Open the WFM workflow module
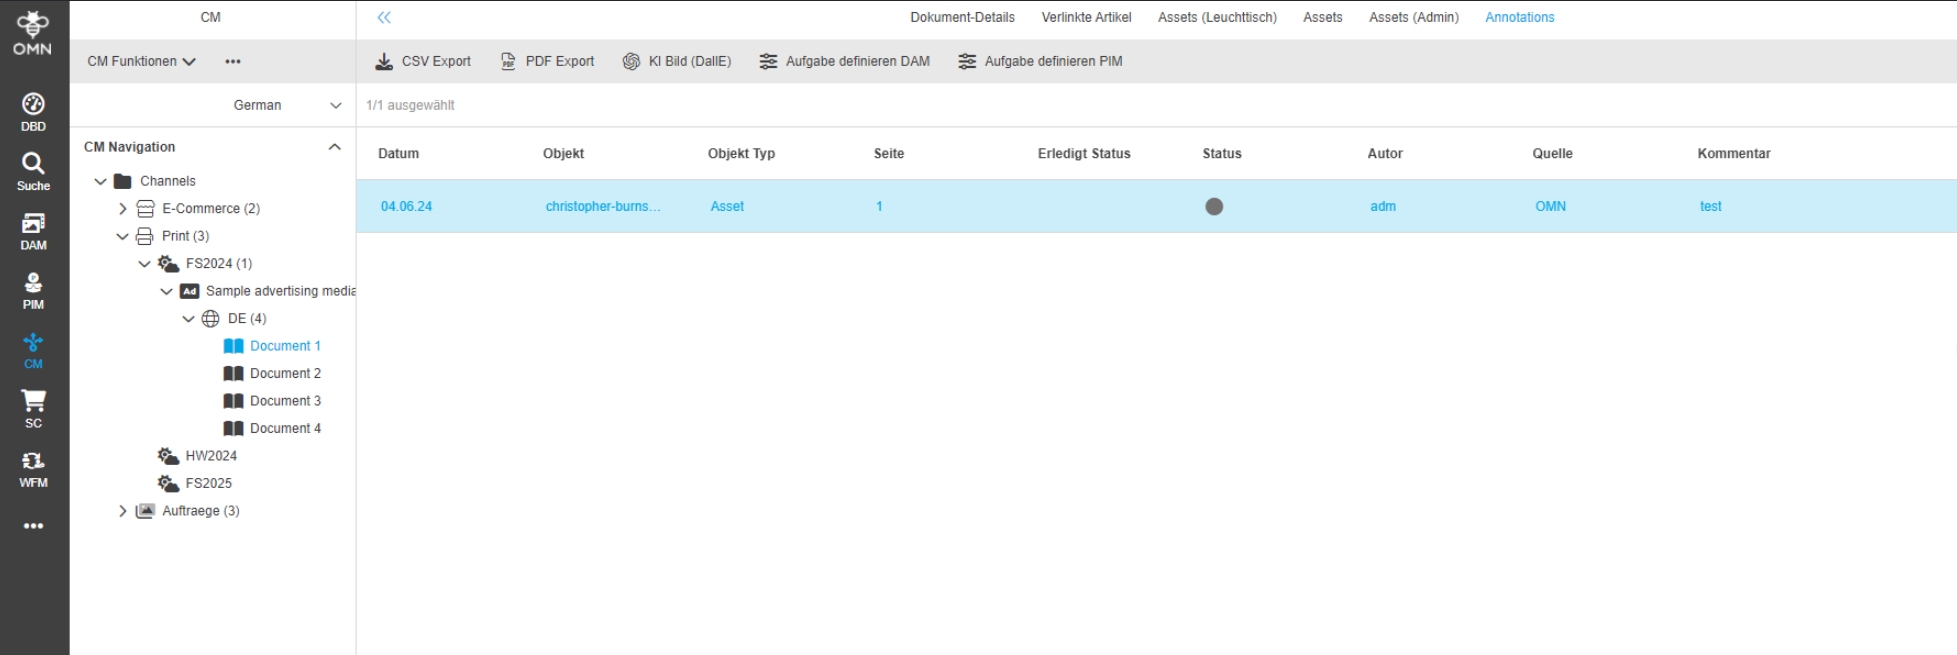The width and height of the screenshot is (1957, 655). [x=33, y=468]
